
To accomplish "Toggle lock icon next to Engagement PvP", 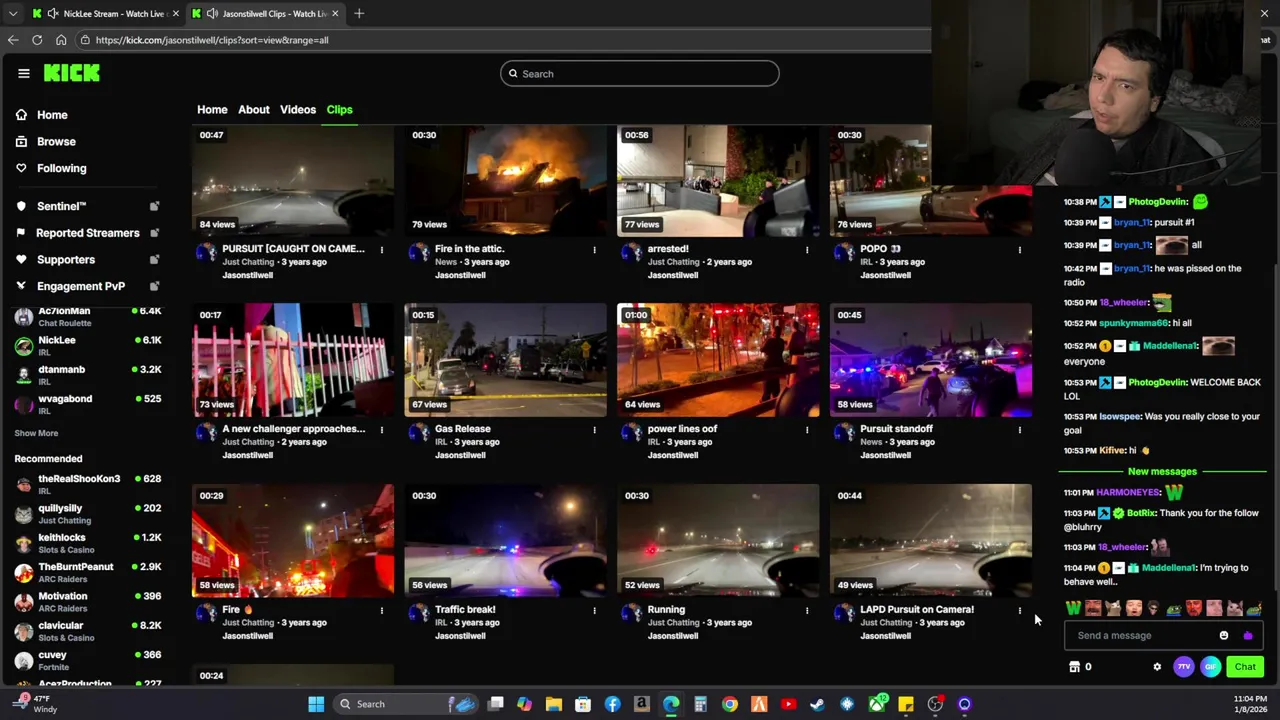I will [154, 286].
